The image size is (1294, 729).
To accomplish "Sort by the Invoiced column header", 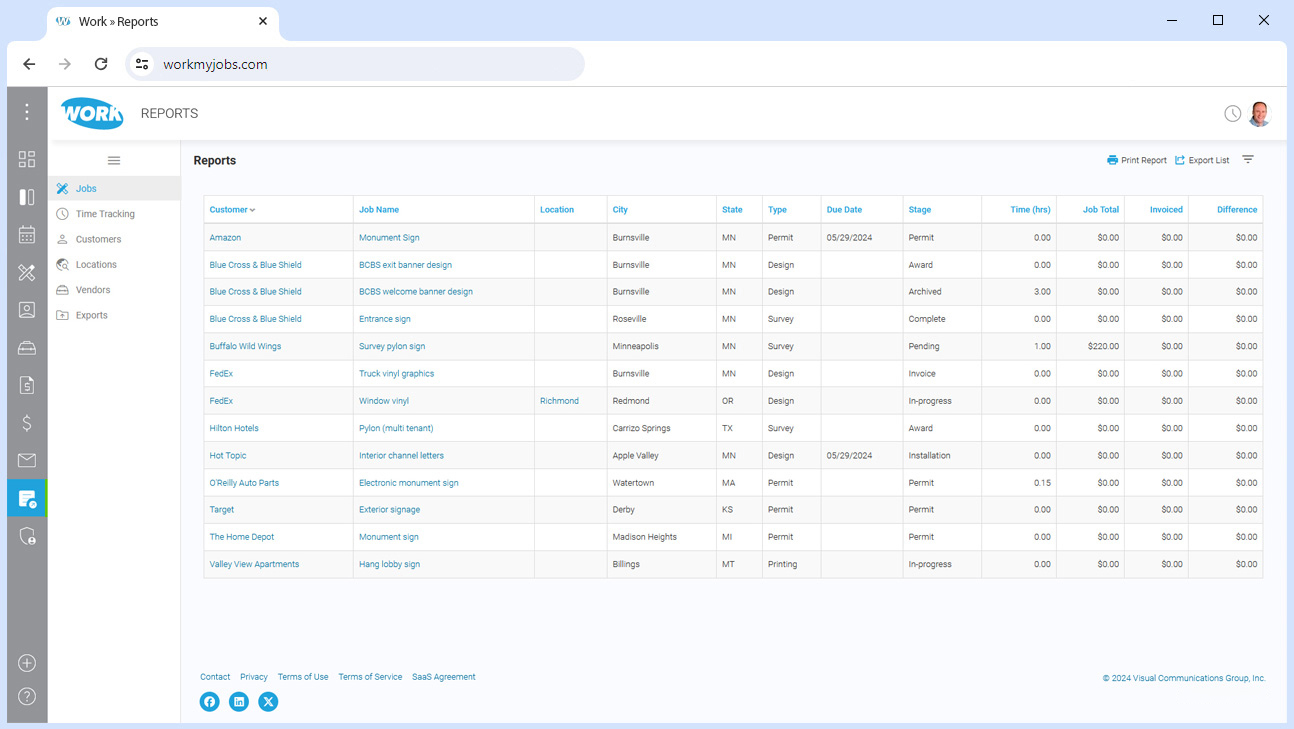I will tap(1166, 210).
